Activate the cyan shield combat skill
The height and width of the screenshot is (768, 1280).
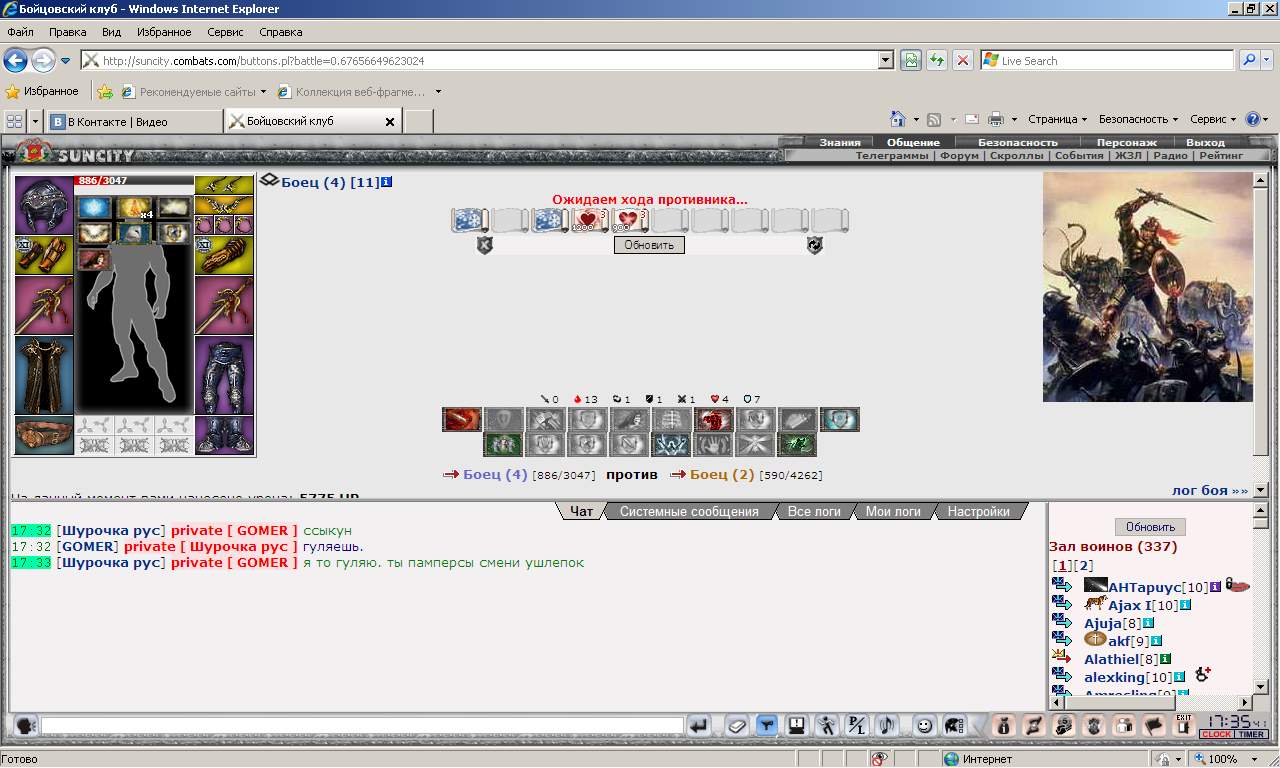(x=840, y=420)
